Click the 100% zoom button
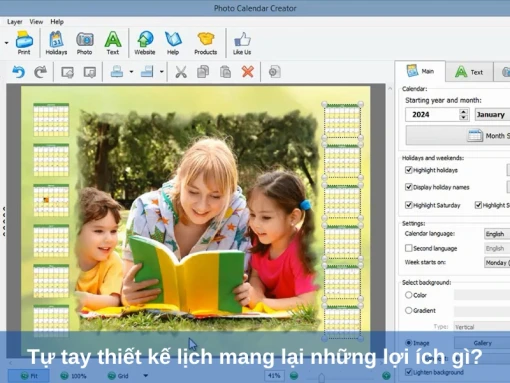The width and height of the screenshot is (510, 383). [73, 376]
